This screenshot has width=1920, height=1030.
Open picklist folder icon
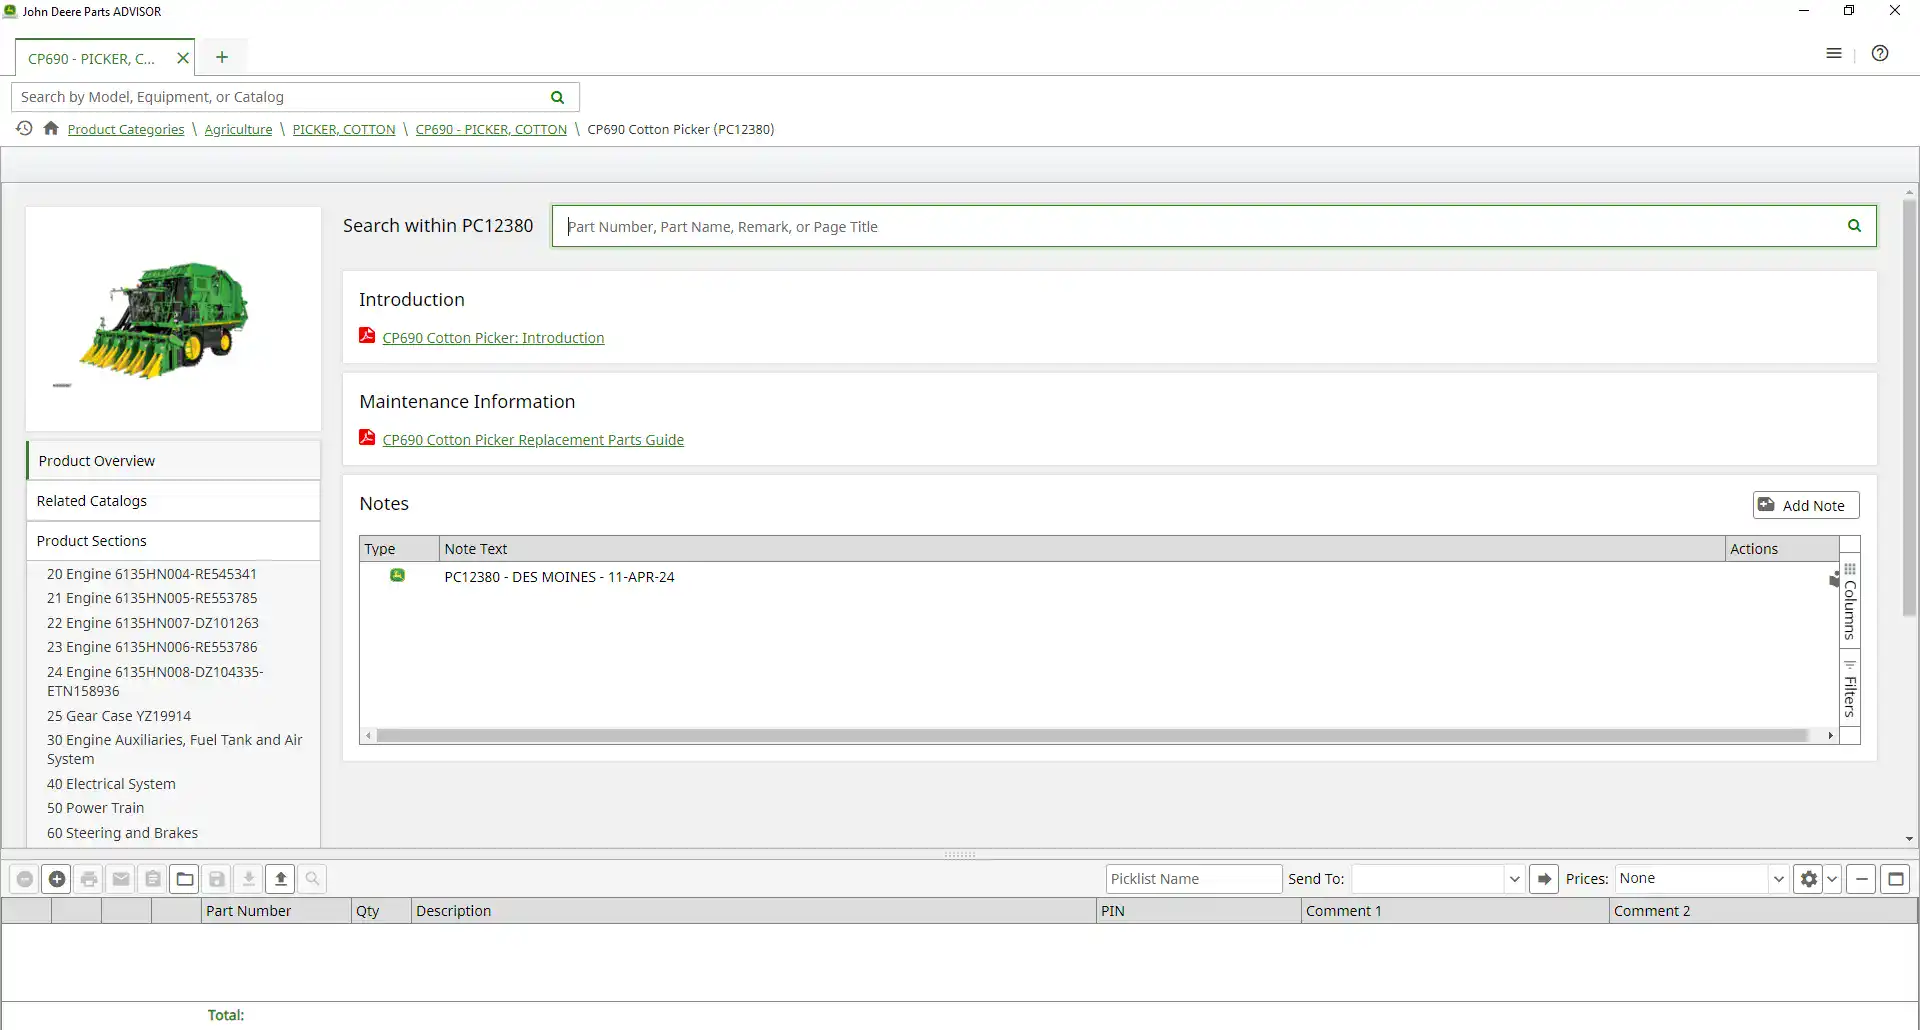tap(185, 879)
